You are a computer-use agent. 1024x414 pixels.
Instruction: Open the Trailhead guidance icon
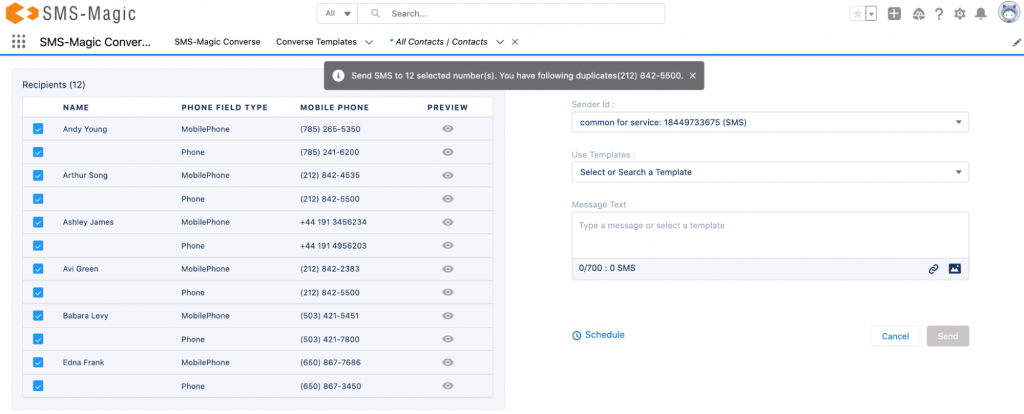point(918,14)
